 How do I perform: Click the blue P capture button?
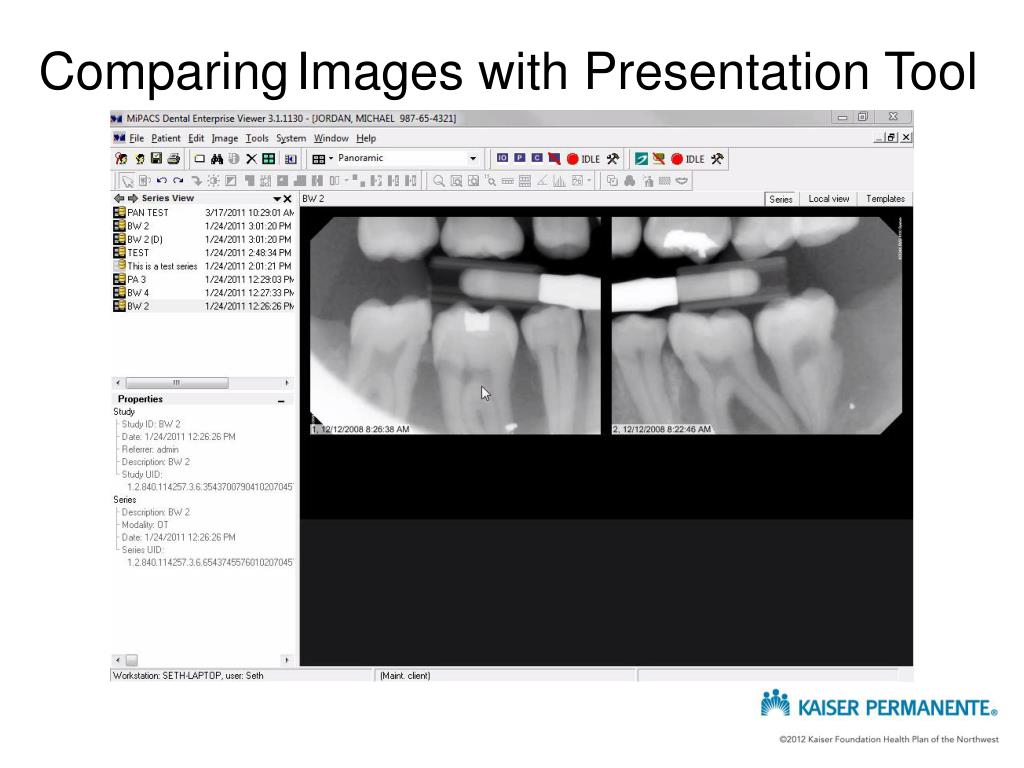click(x=520, y=158)
